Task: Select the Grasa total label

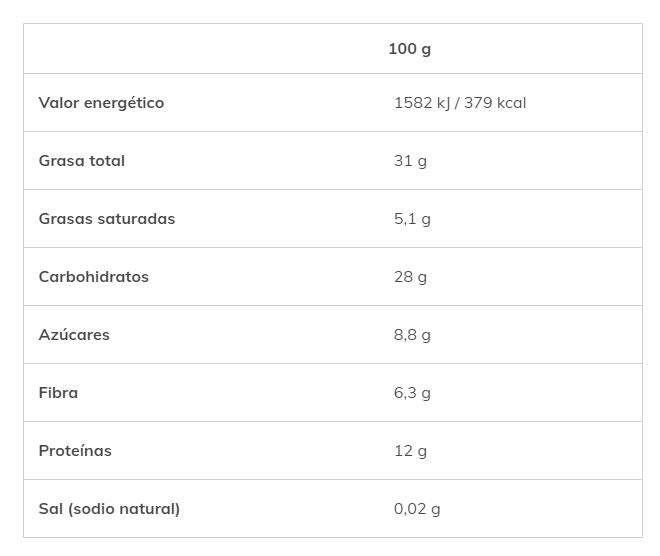Action: point(82,161)
